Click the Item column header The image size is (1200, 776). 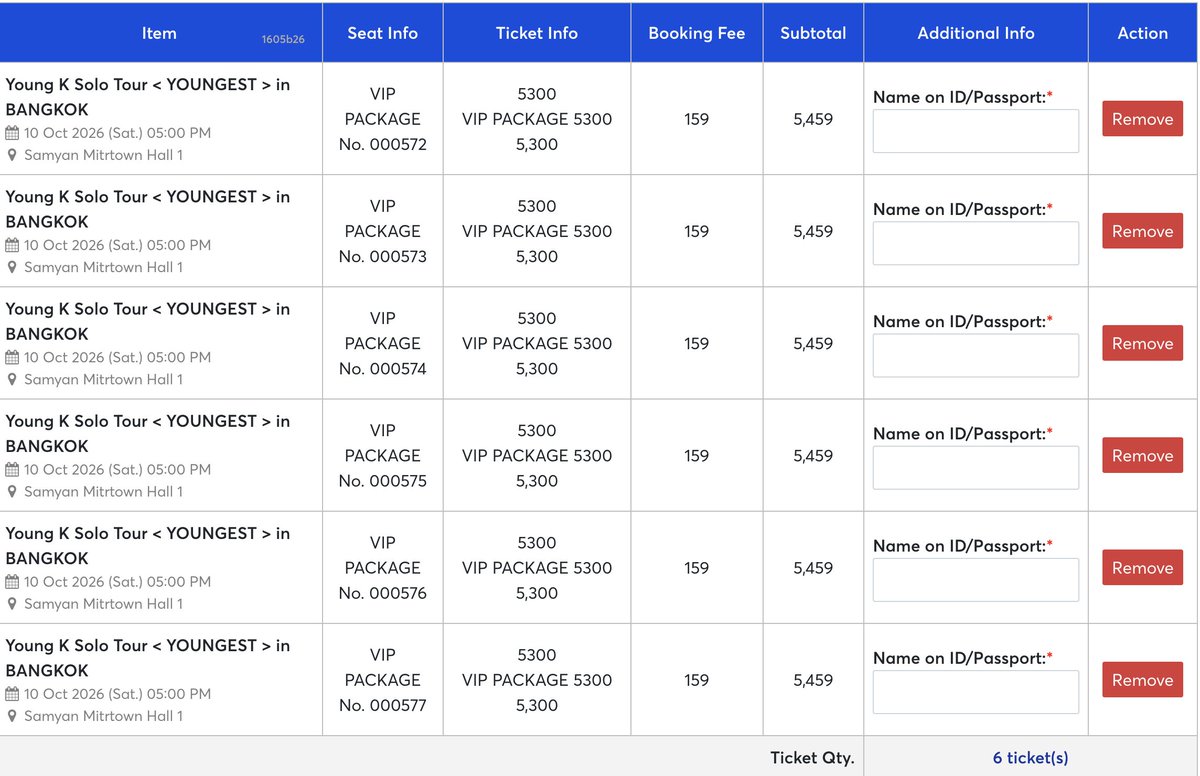(x=160, y=33)
